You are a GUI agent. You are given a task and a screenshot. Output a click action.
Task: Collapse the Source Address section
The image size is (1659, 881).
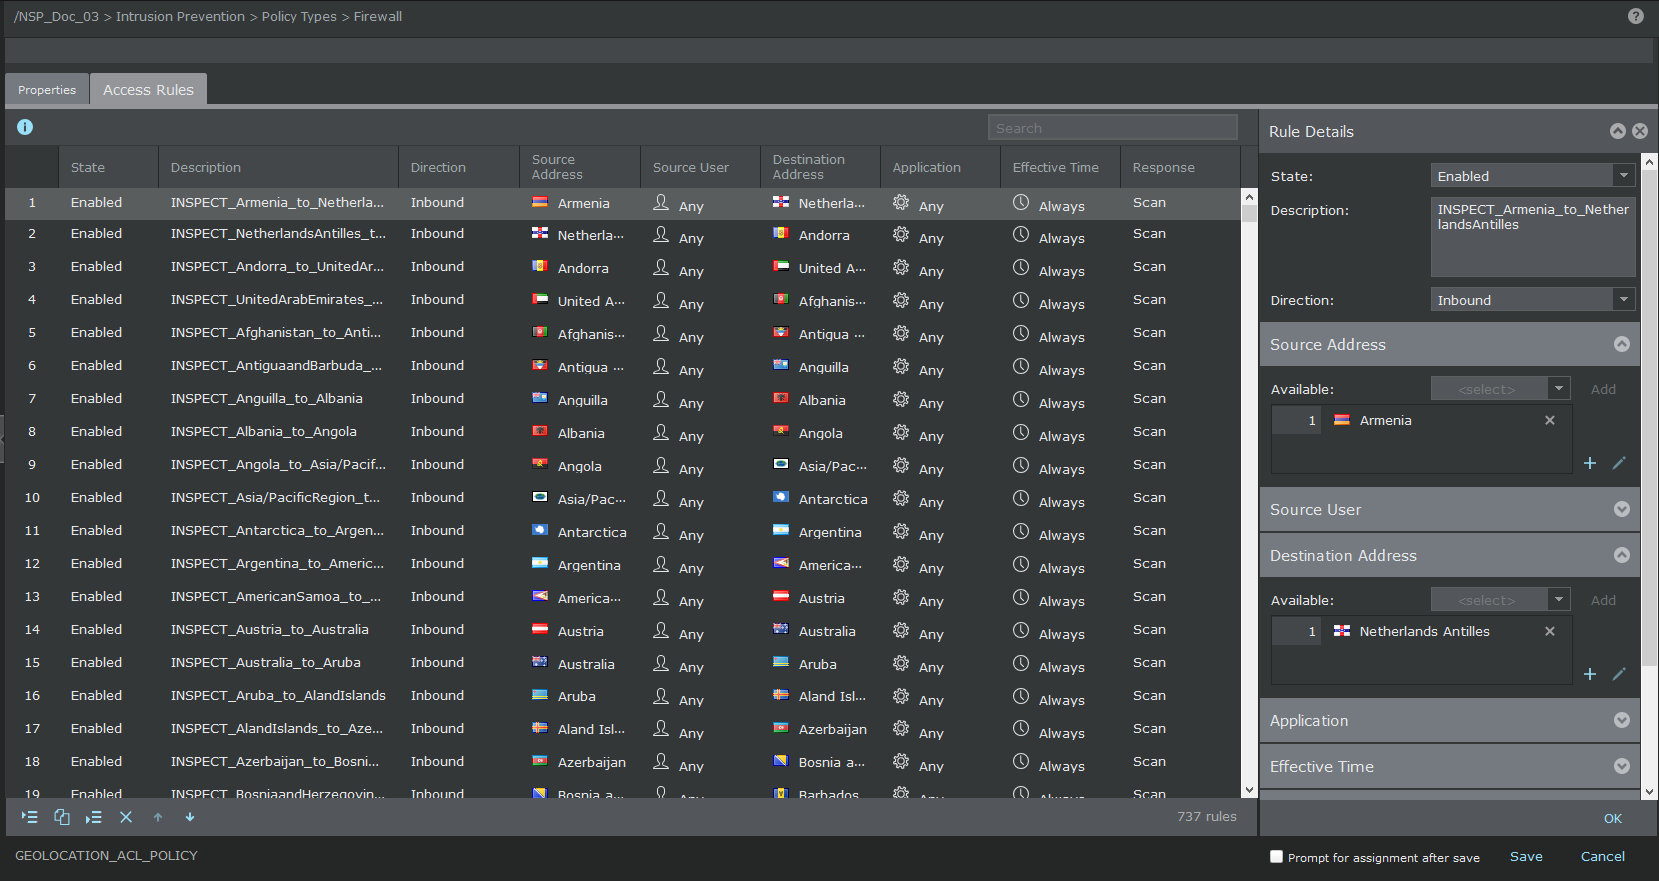(1622, 344)
